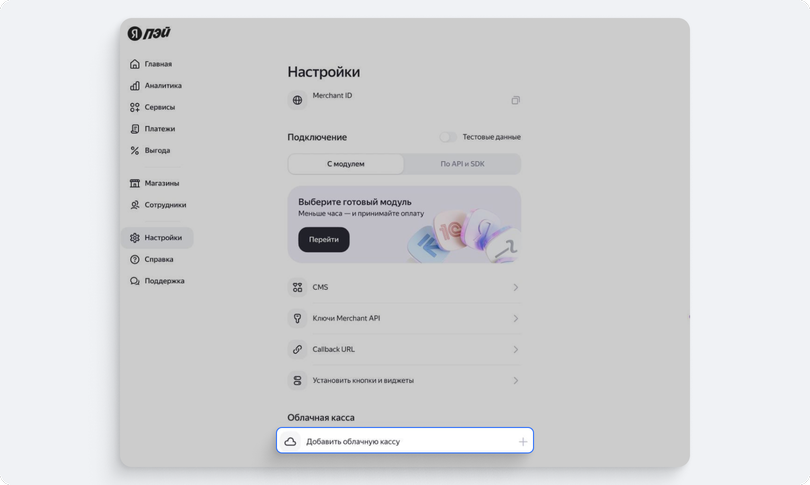Click the cloud icon in Облачная касса row
The height and width of the screenshot is (485, 810).
point(290,442)
